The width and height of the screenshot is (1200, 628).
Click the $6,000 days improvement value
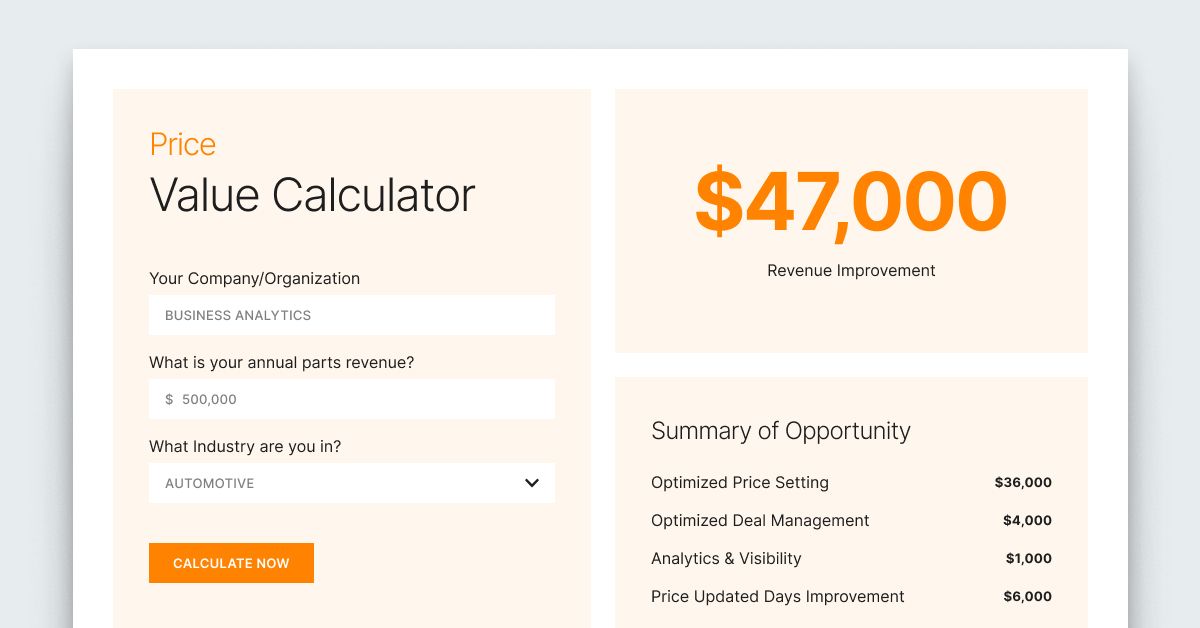1027,596
